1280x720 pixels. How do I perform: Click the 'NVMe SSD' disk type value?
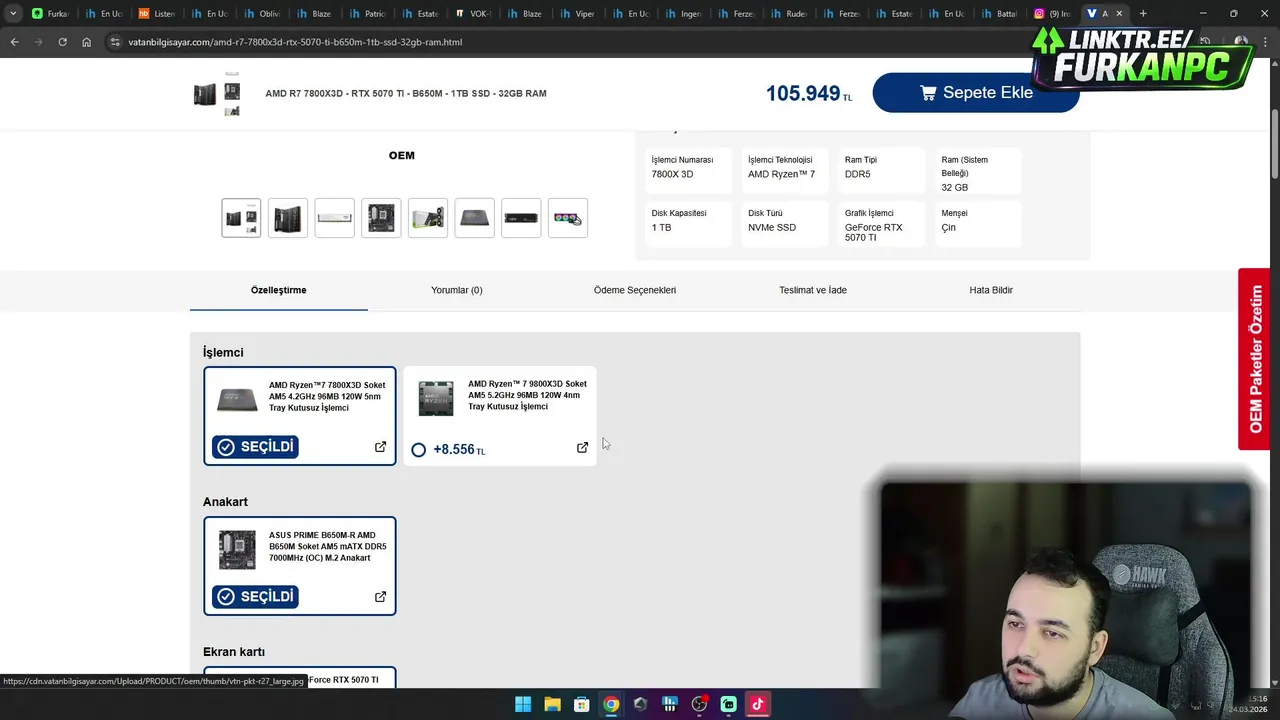point(772,227)
